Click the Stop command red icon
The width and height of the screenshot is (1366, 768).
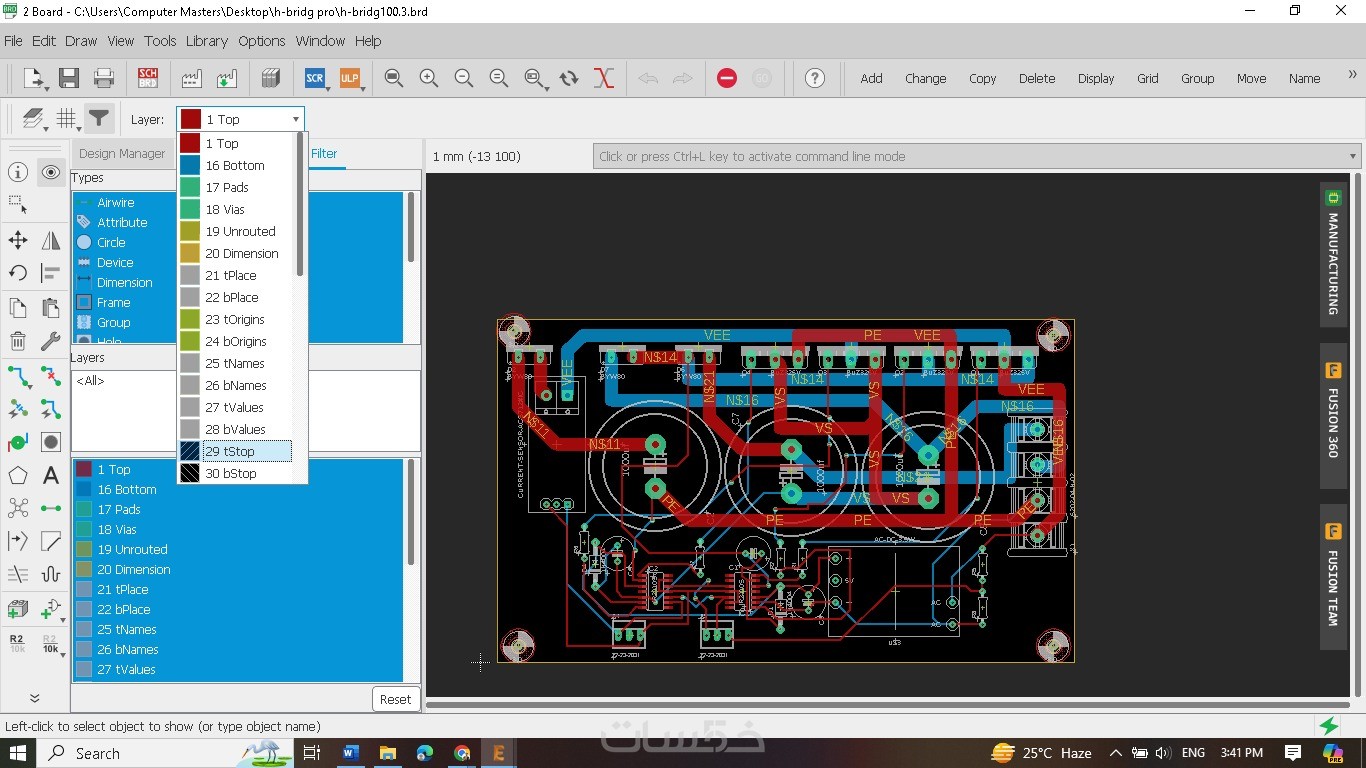(727, 78)
